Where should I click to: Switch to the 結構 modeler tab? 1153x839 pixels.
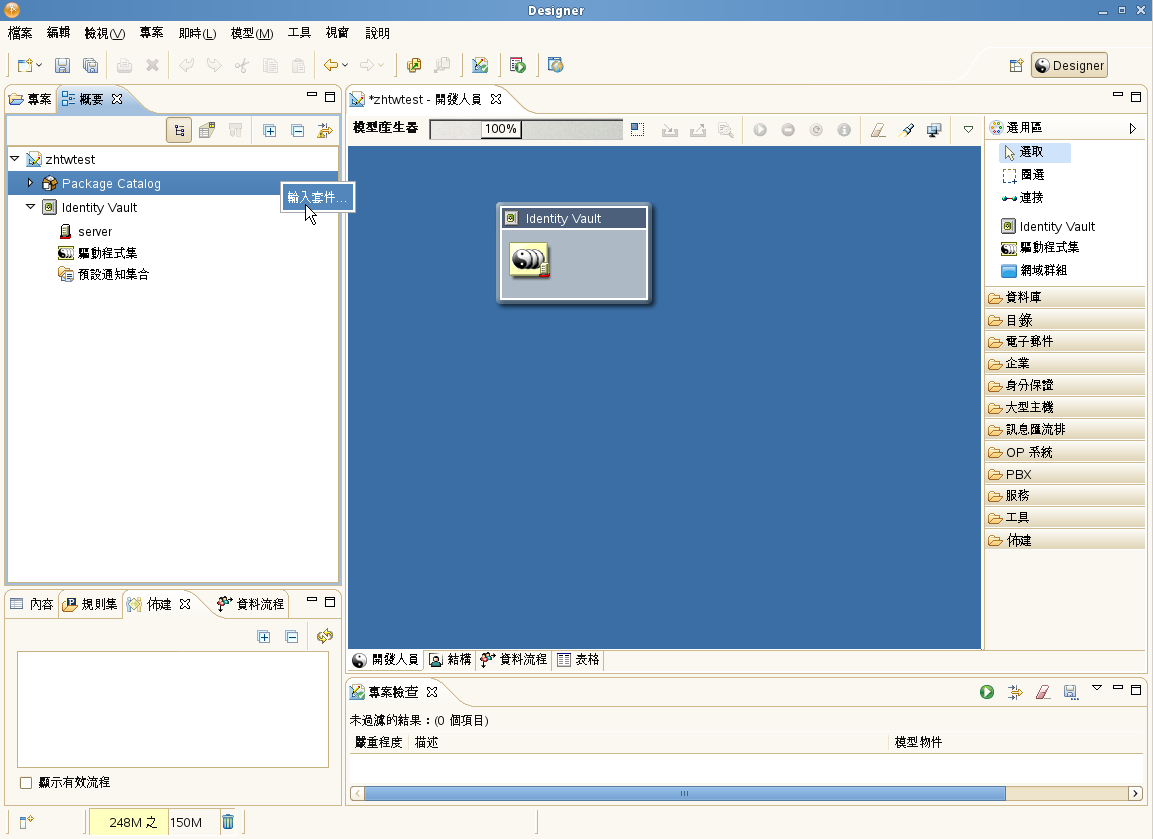450,660
